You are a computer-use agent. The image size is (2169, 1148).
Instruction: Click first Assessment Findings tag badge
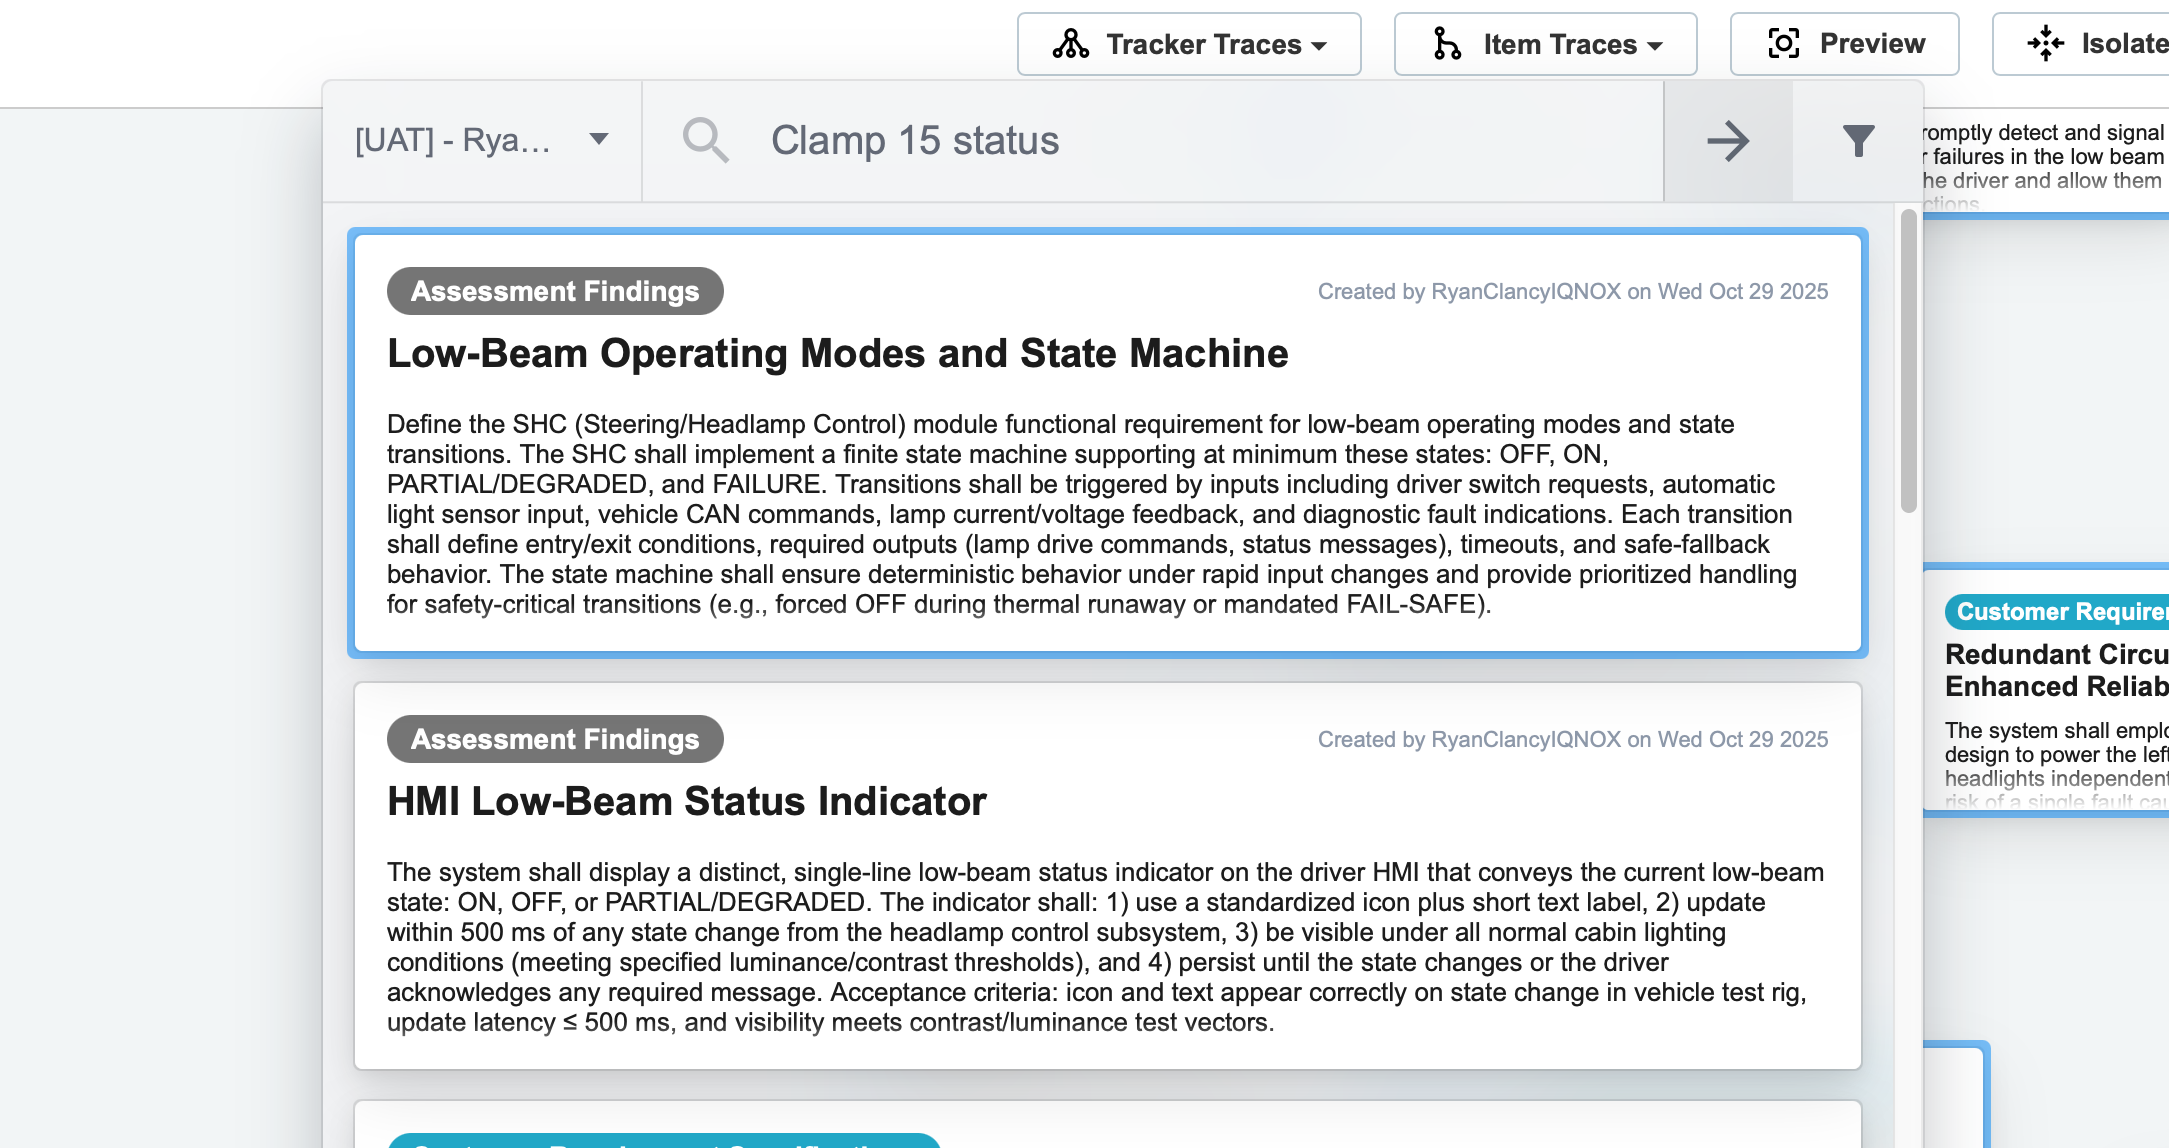click(x=555, y=291)
